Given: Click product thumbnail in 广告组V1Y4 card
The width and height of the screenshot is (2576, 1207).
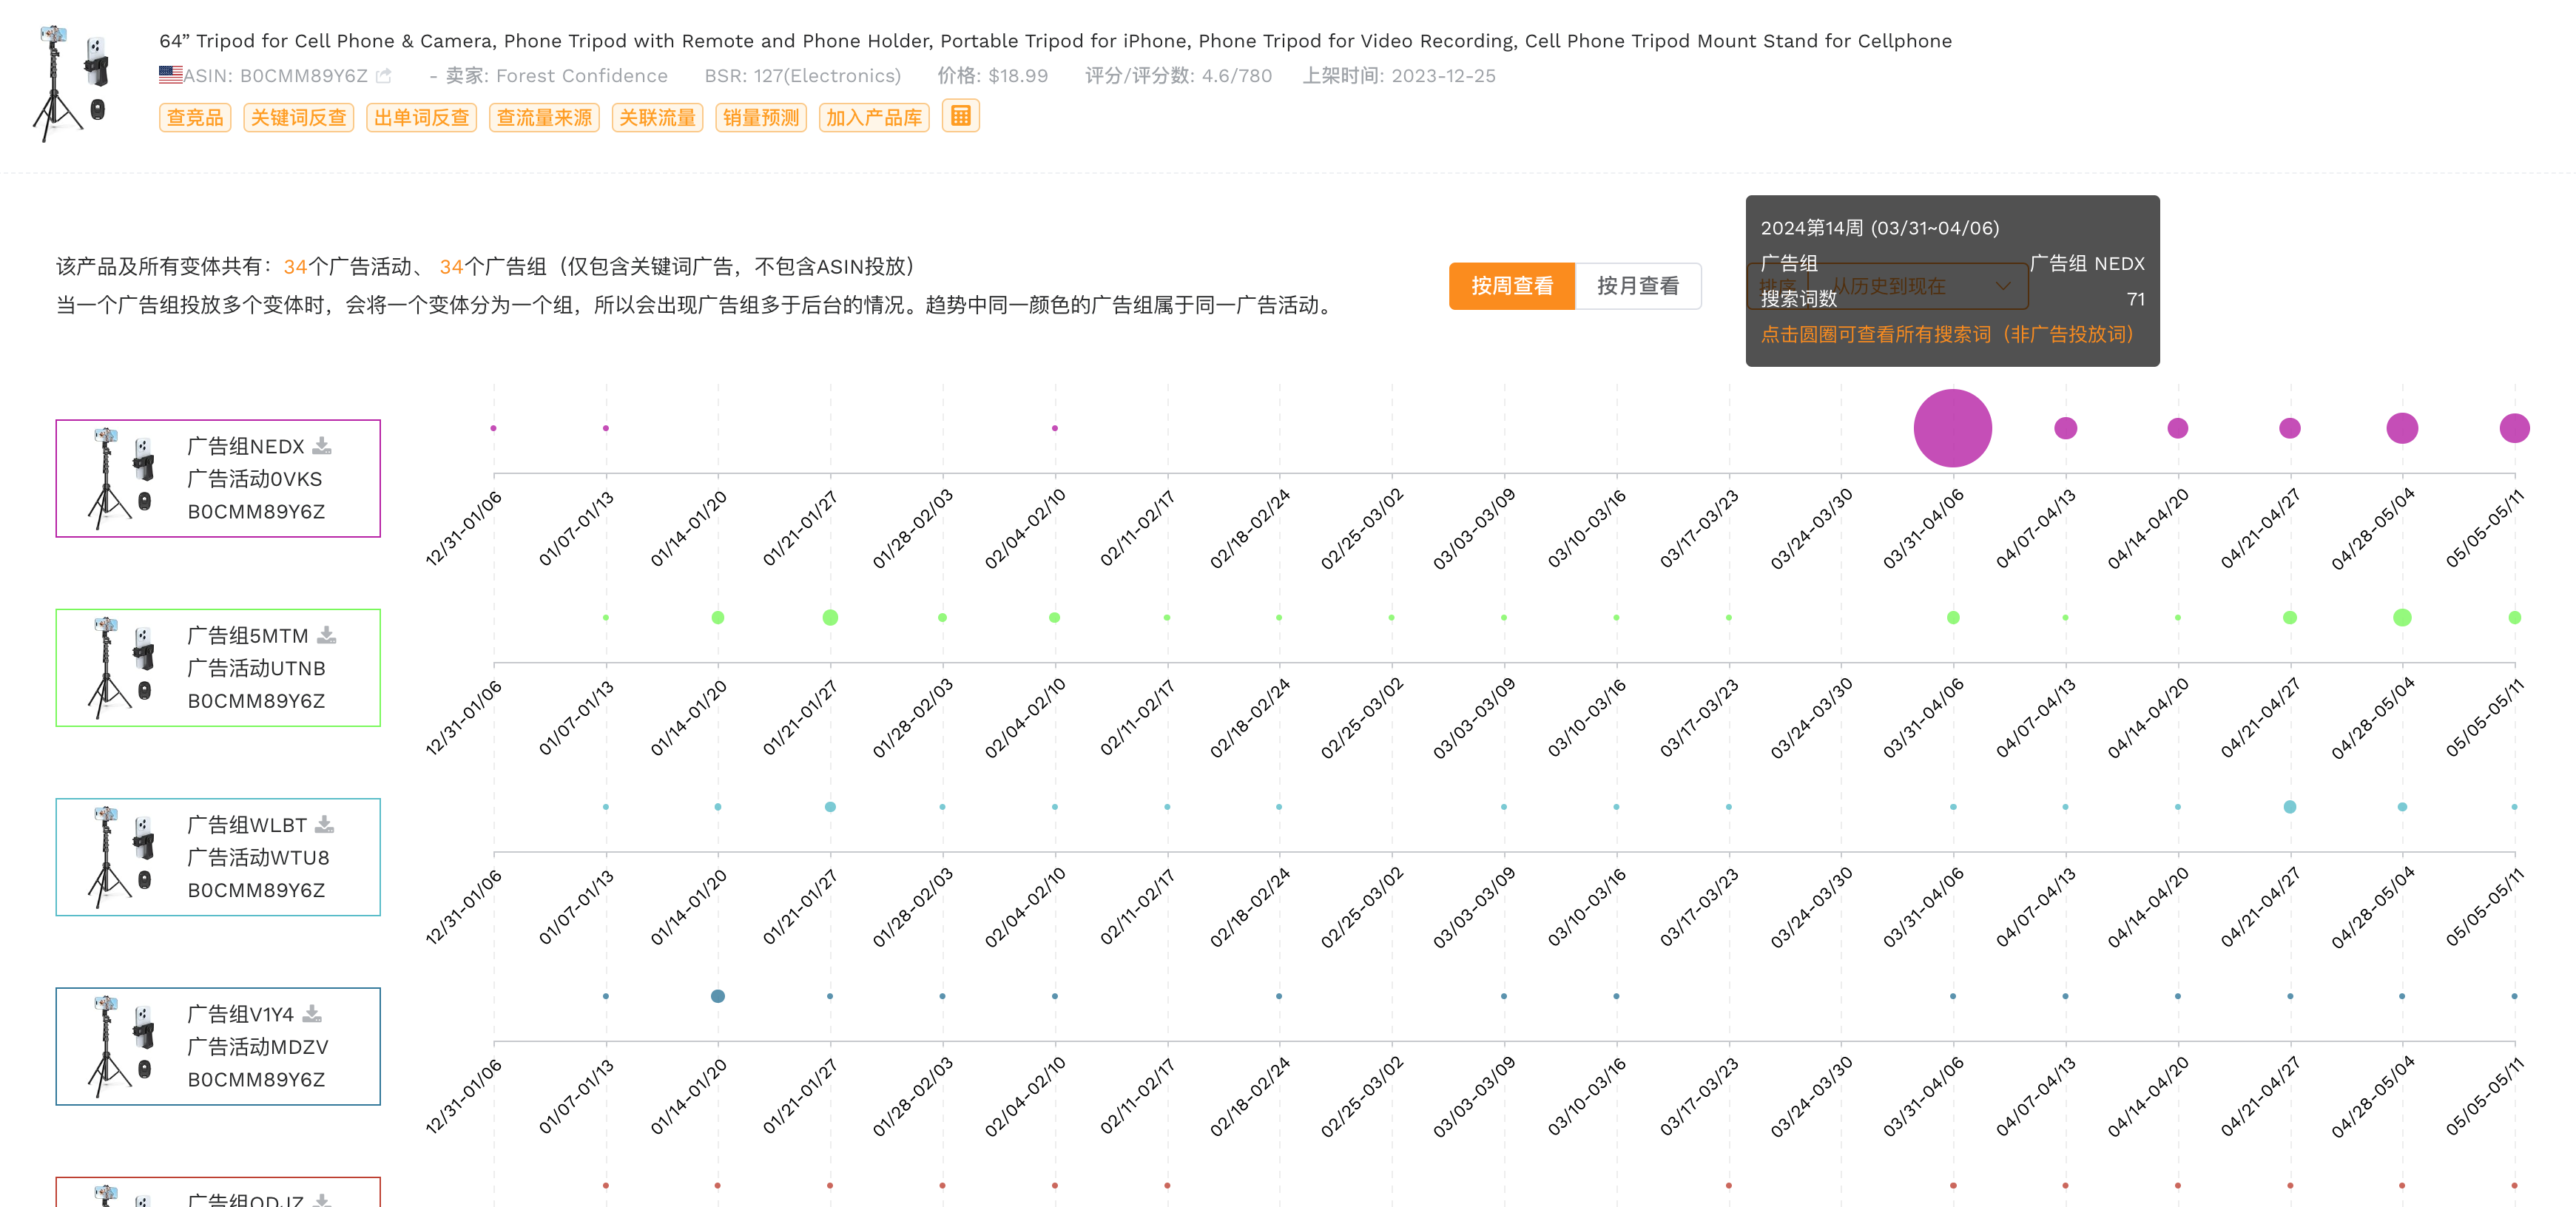Looking at the screenshot, I should pyautogui.click(x=122, y=1046).
